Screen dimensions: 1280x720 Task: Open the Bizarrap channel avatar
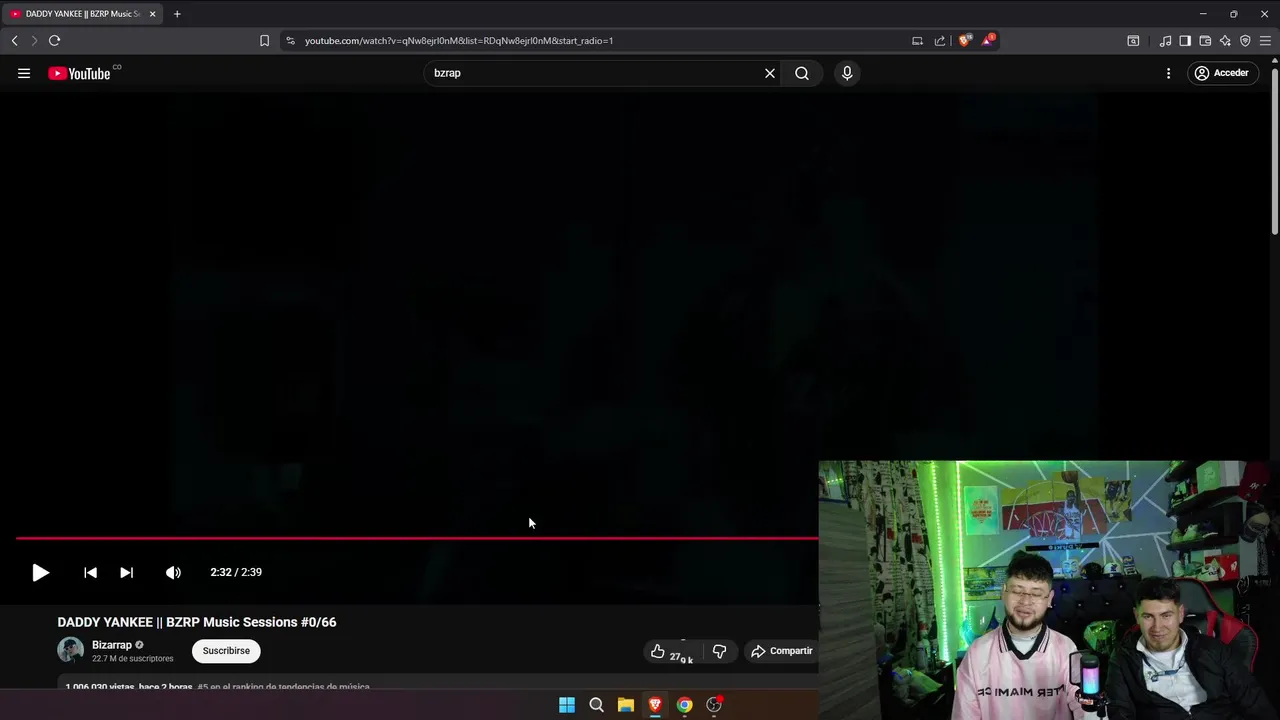[70, 650]
